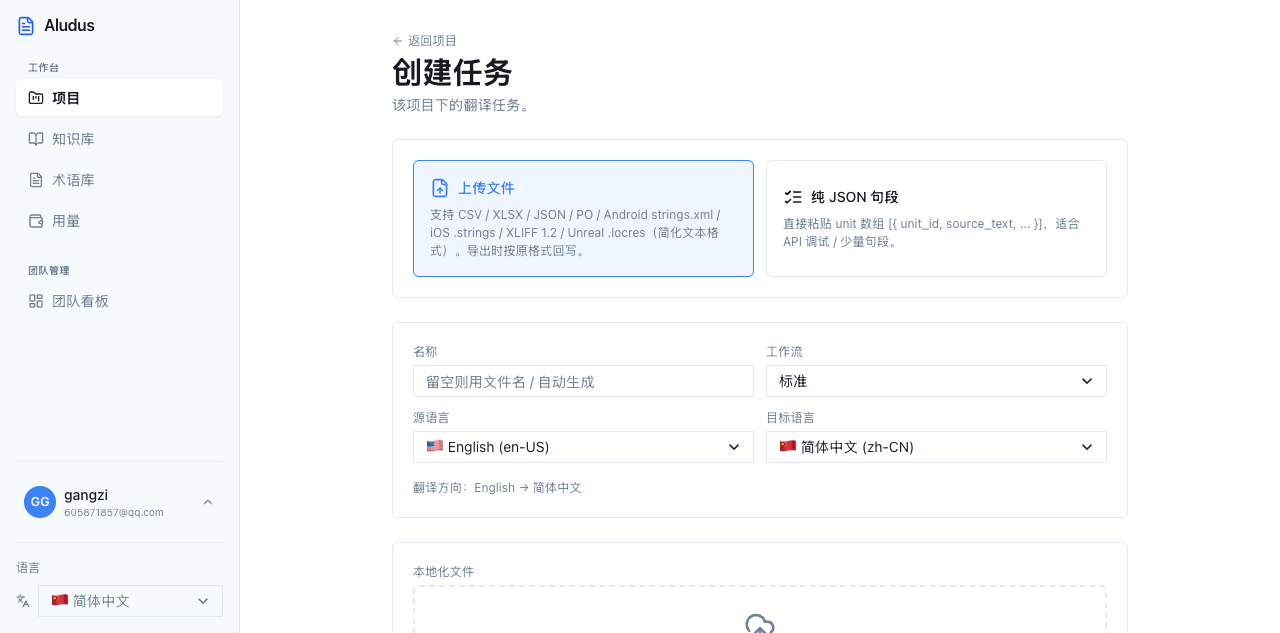Click the 工作台 section label

coord(43,68)
